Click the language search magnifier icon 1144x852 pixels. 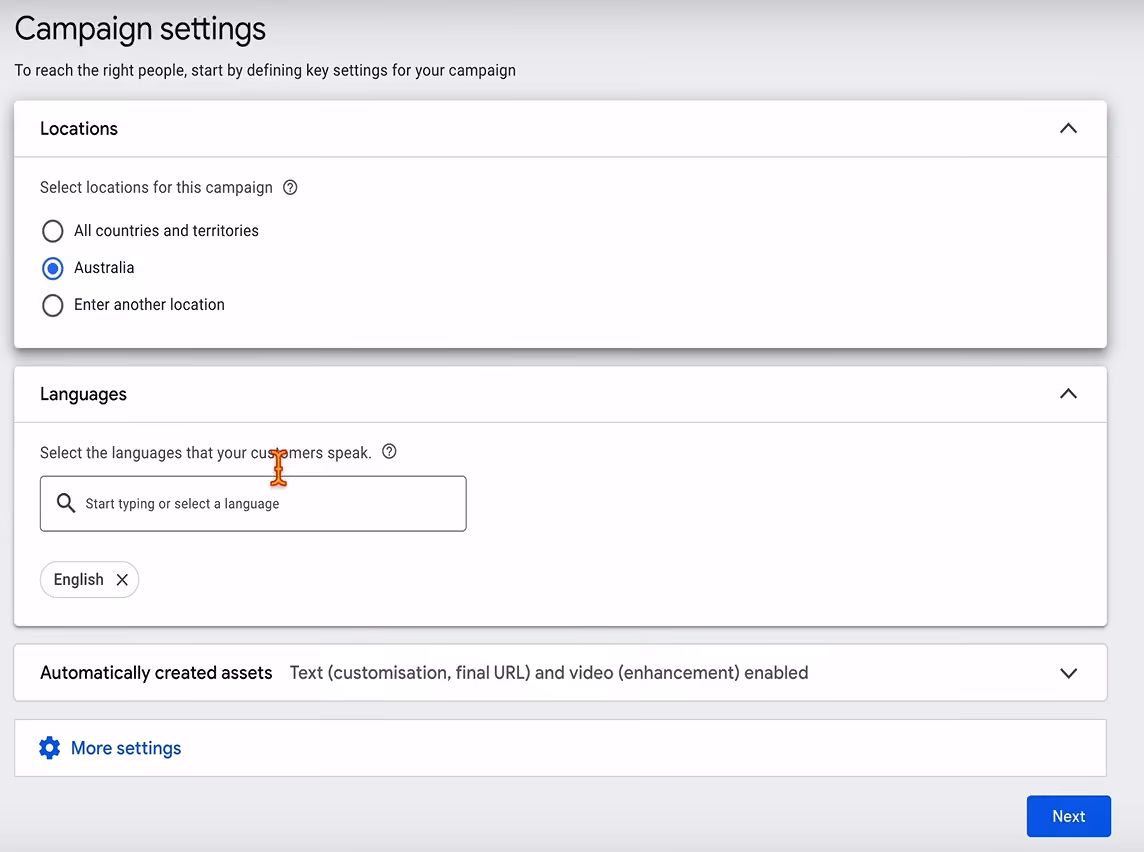(x=66, y=503)
